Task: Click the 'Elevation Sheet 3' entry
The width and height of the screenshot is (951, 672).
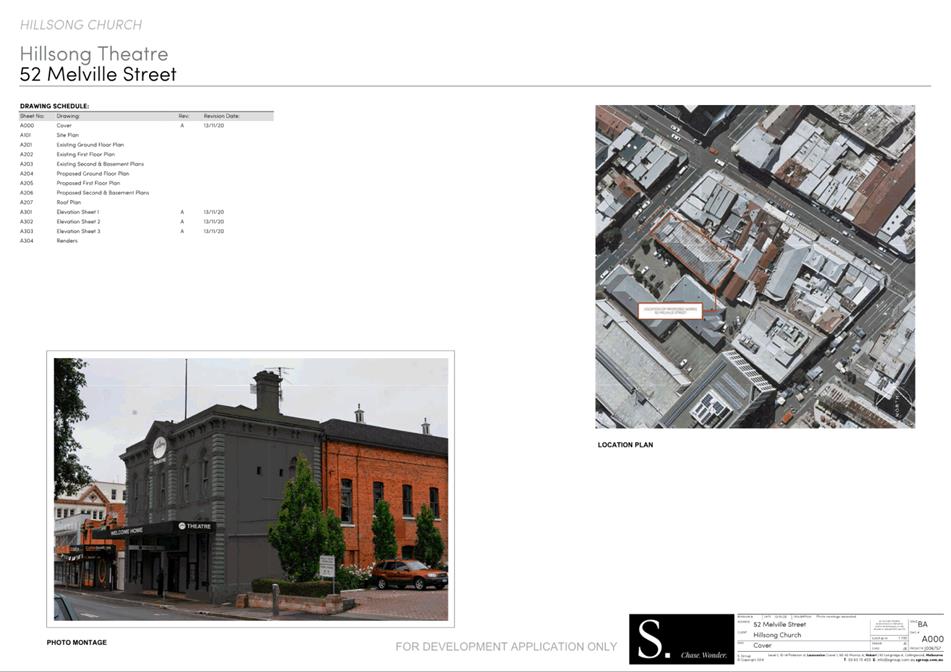Action: point(78,231)
